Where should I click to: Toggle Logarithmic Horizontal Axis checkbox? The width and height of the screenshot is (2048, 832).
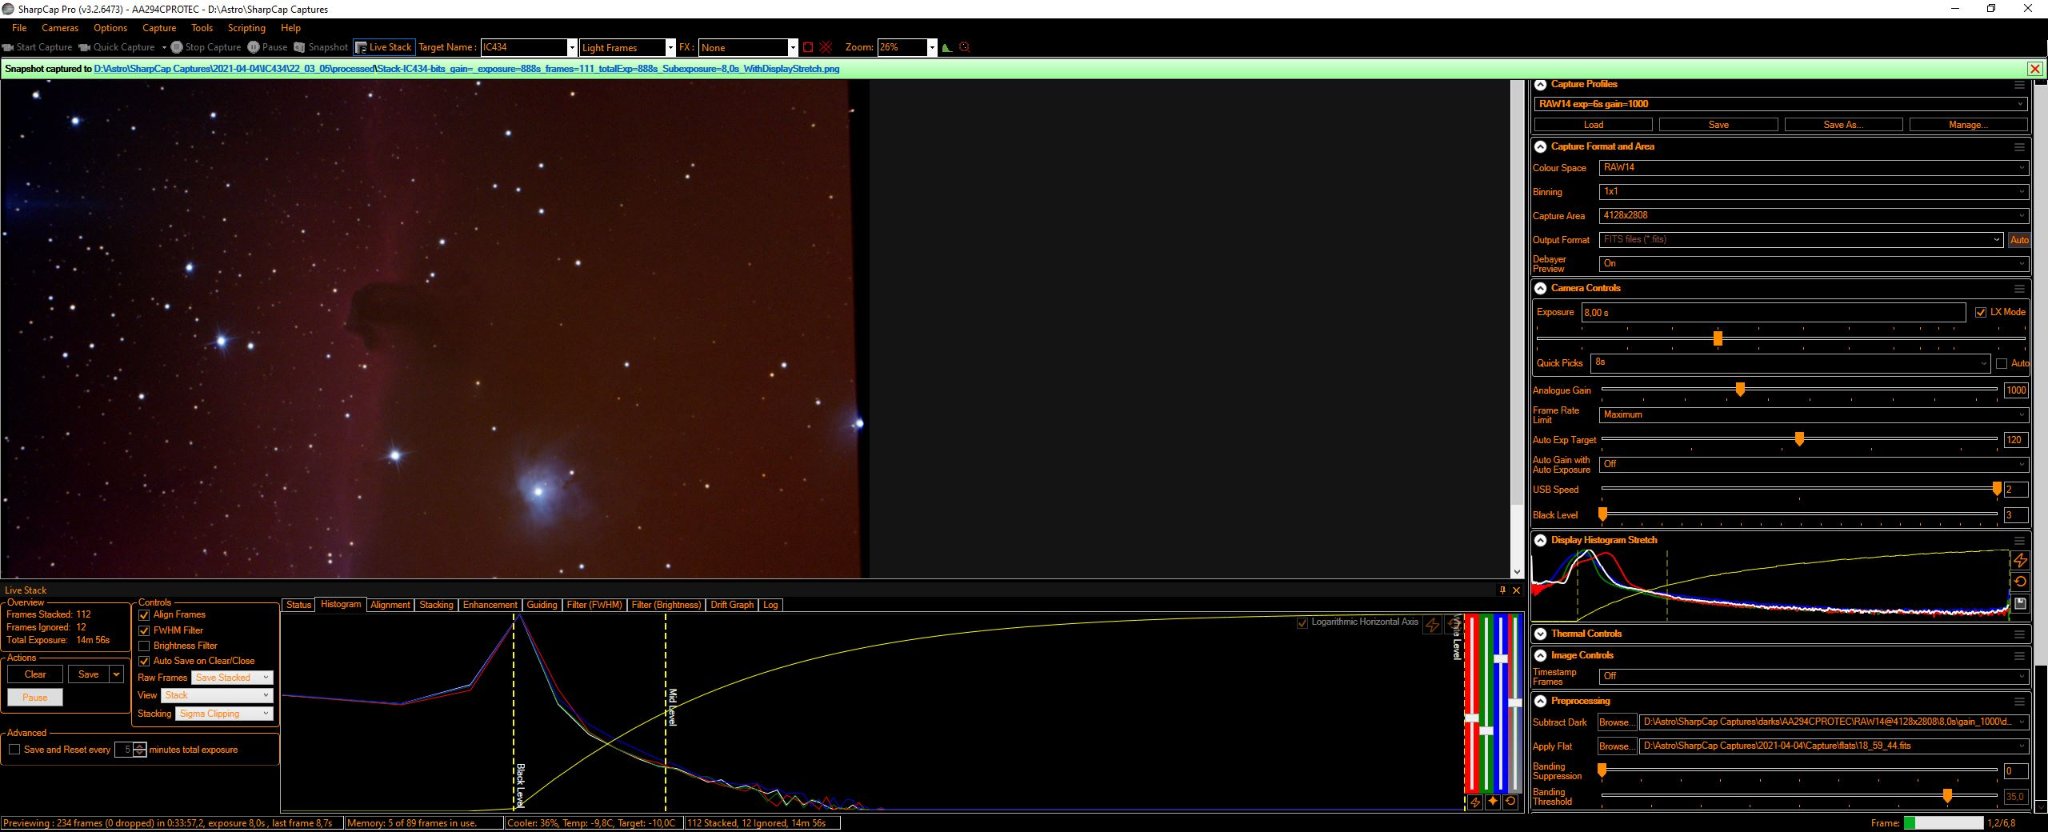tap(1302, 623)
